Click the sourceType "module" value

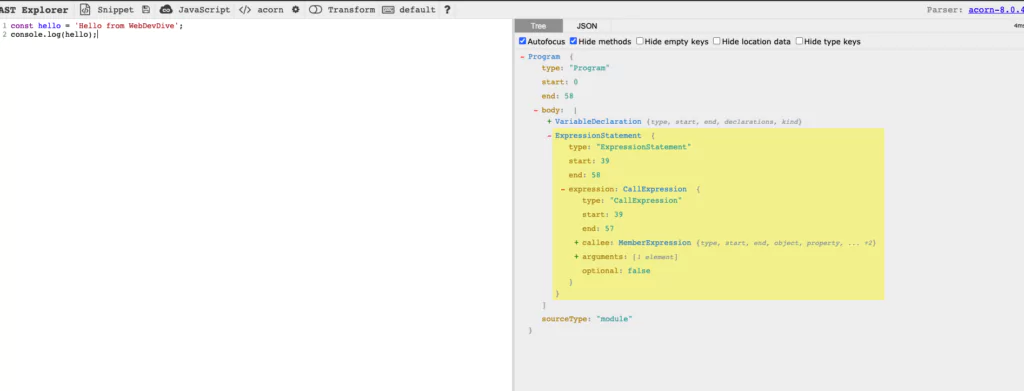(x=615, y=319)
